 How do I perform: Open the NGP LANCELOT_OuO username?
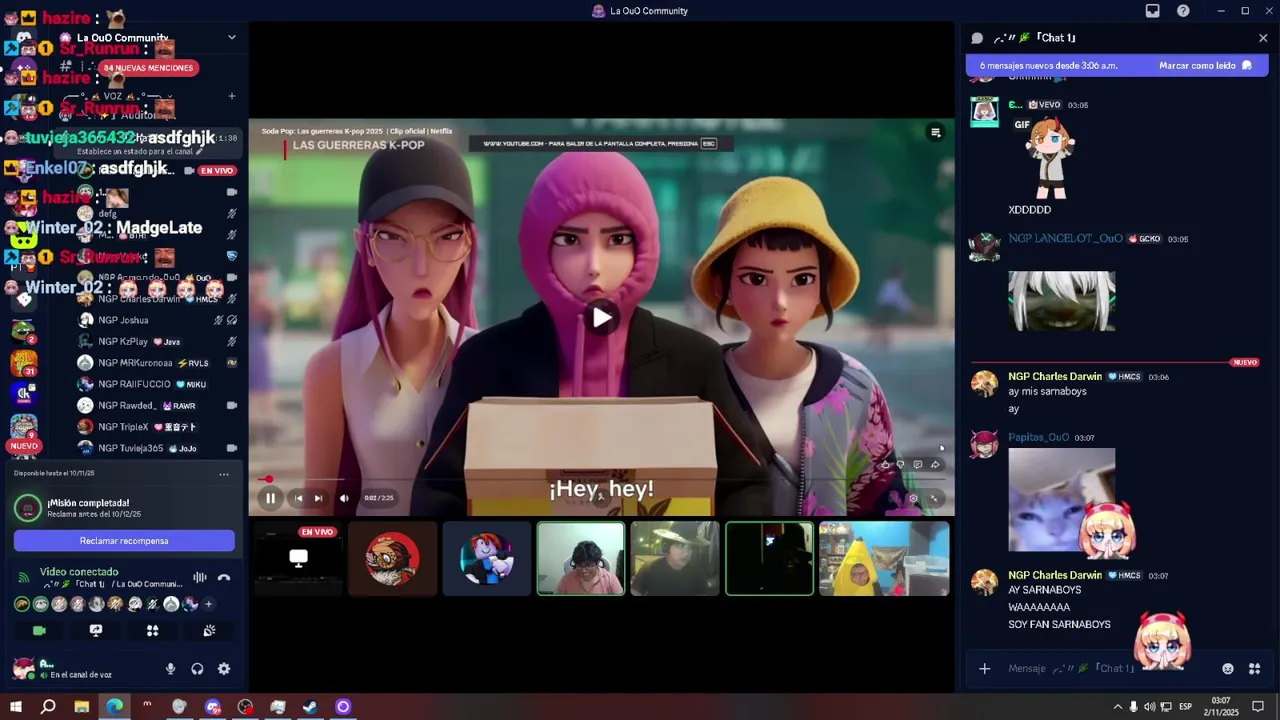coord(1065,238)
